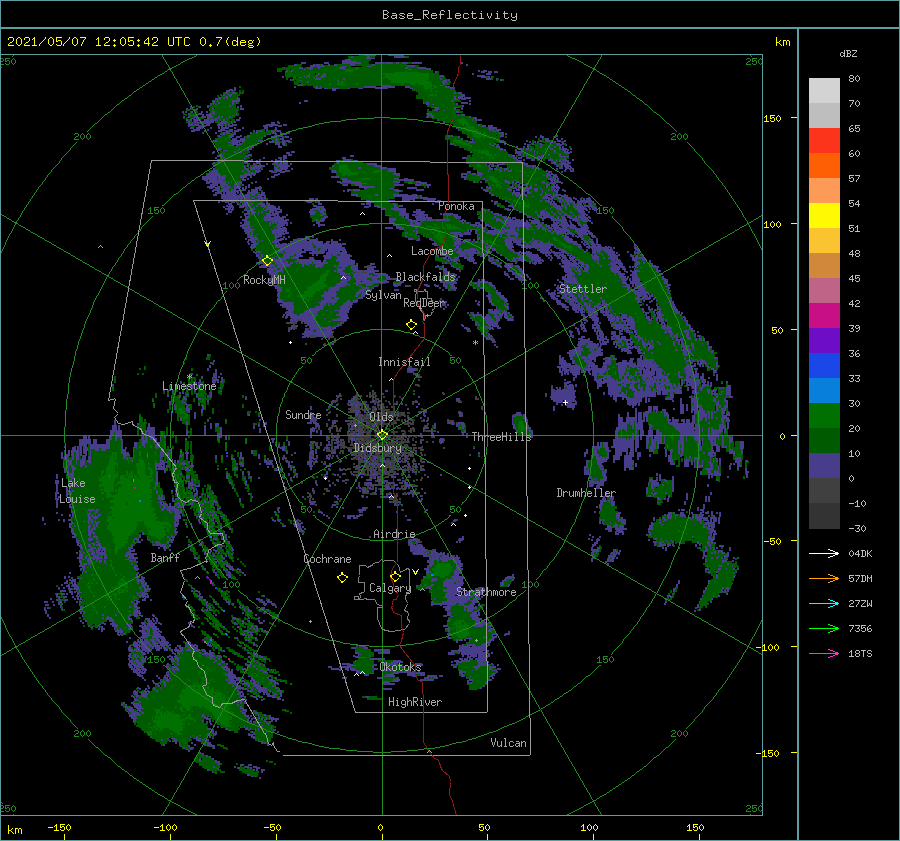Click the Ponoka city label
This screenshot has height=841, width=900.
tap(456, 206)
